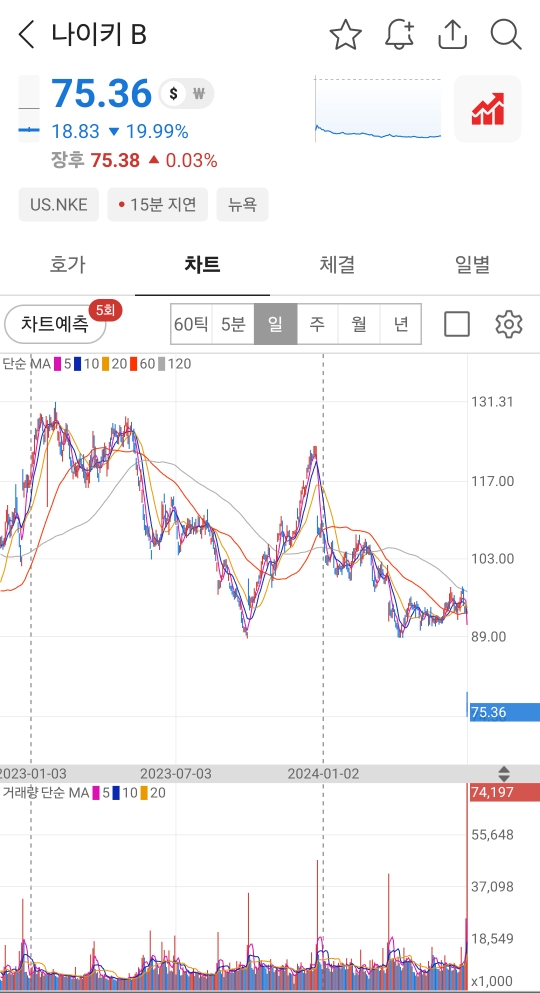Tap the 74,197 volume marker label
The height and width of the screenshot is (993, 540).
tap(504, 792)
